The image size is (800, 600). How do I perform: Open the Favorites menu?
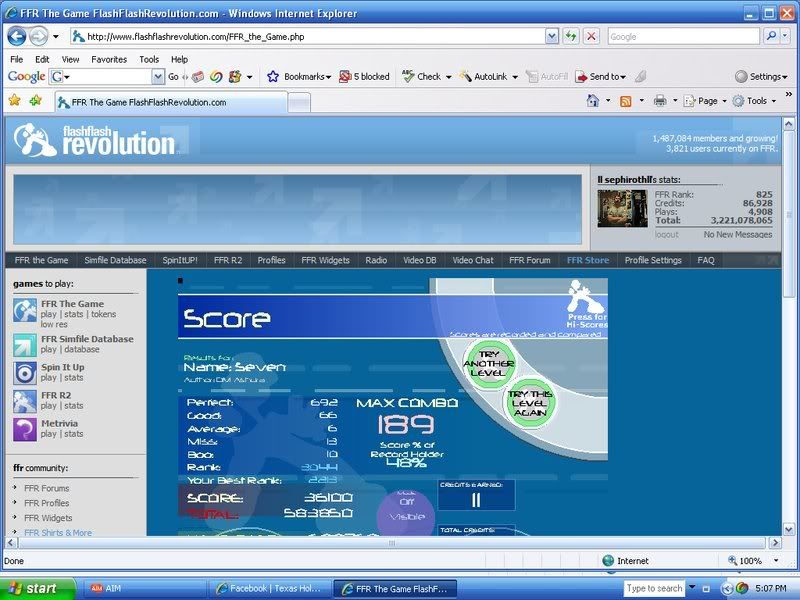109,59
